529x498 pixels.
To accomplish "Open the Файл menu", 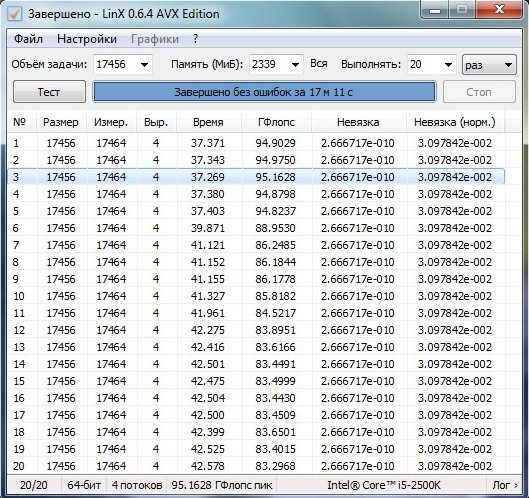I will click(x=28, y=39).
